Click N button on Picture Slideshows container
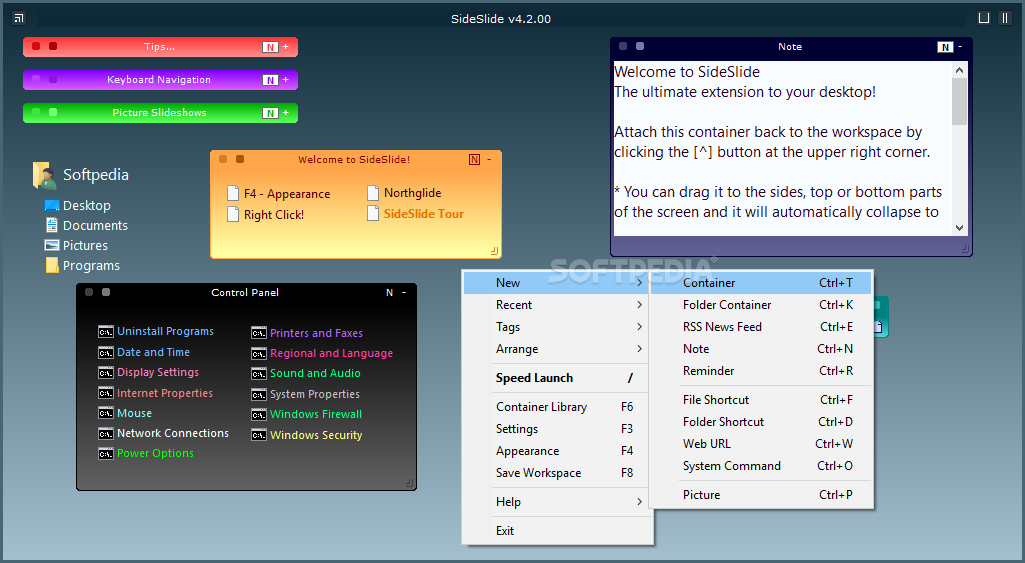1025x563 pixels. 270,113
